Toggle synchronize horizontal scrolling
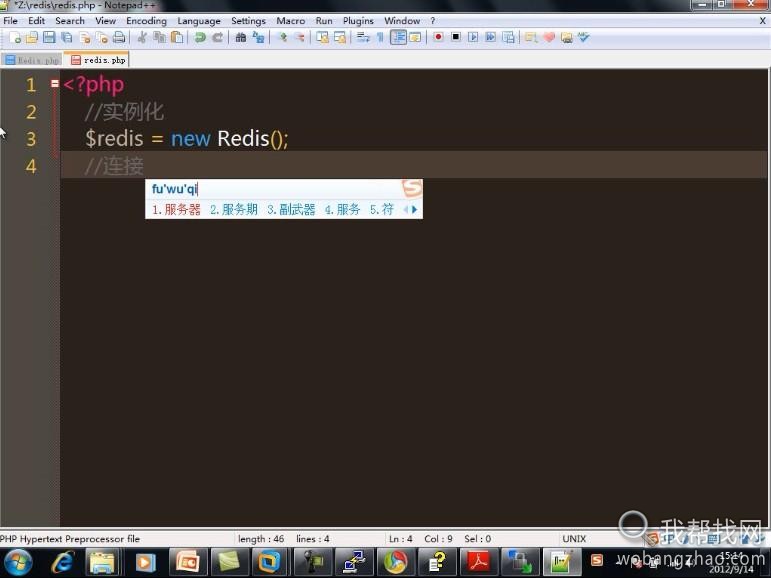 point(340,37)
